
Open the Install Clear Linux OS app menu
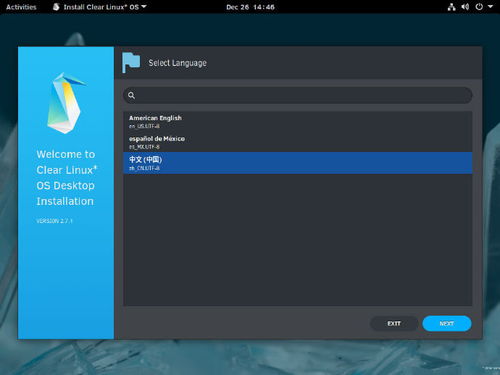tap(100, 7)
